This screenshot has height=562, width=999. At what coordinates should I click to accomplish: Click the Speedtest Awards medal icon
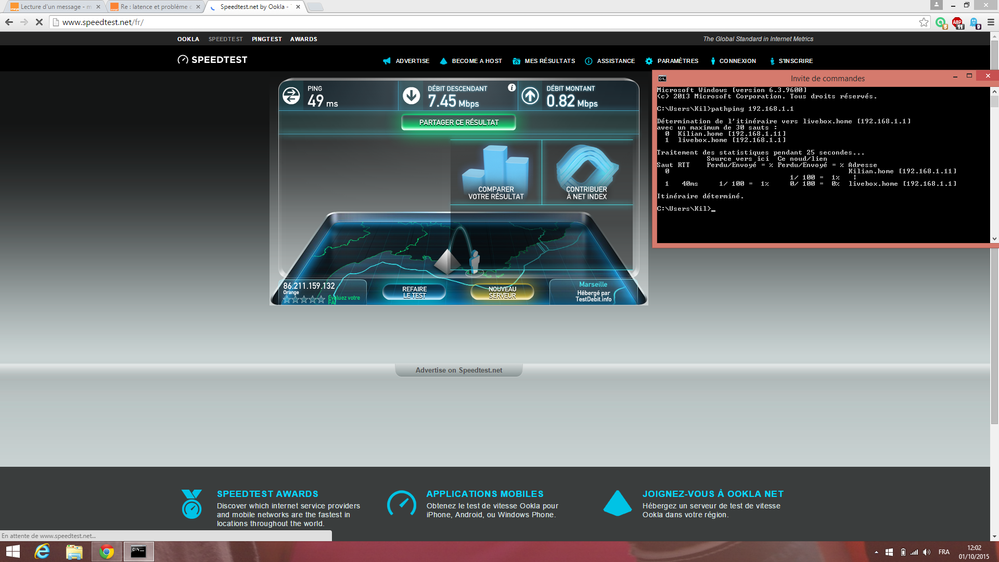191,503
